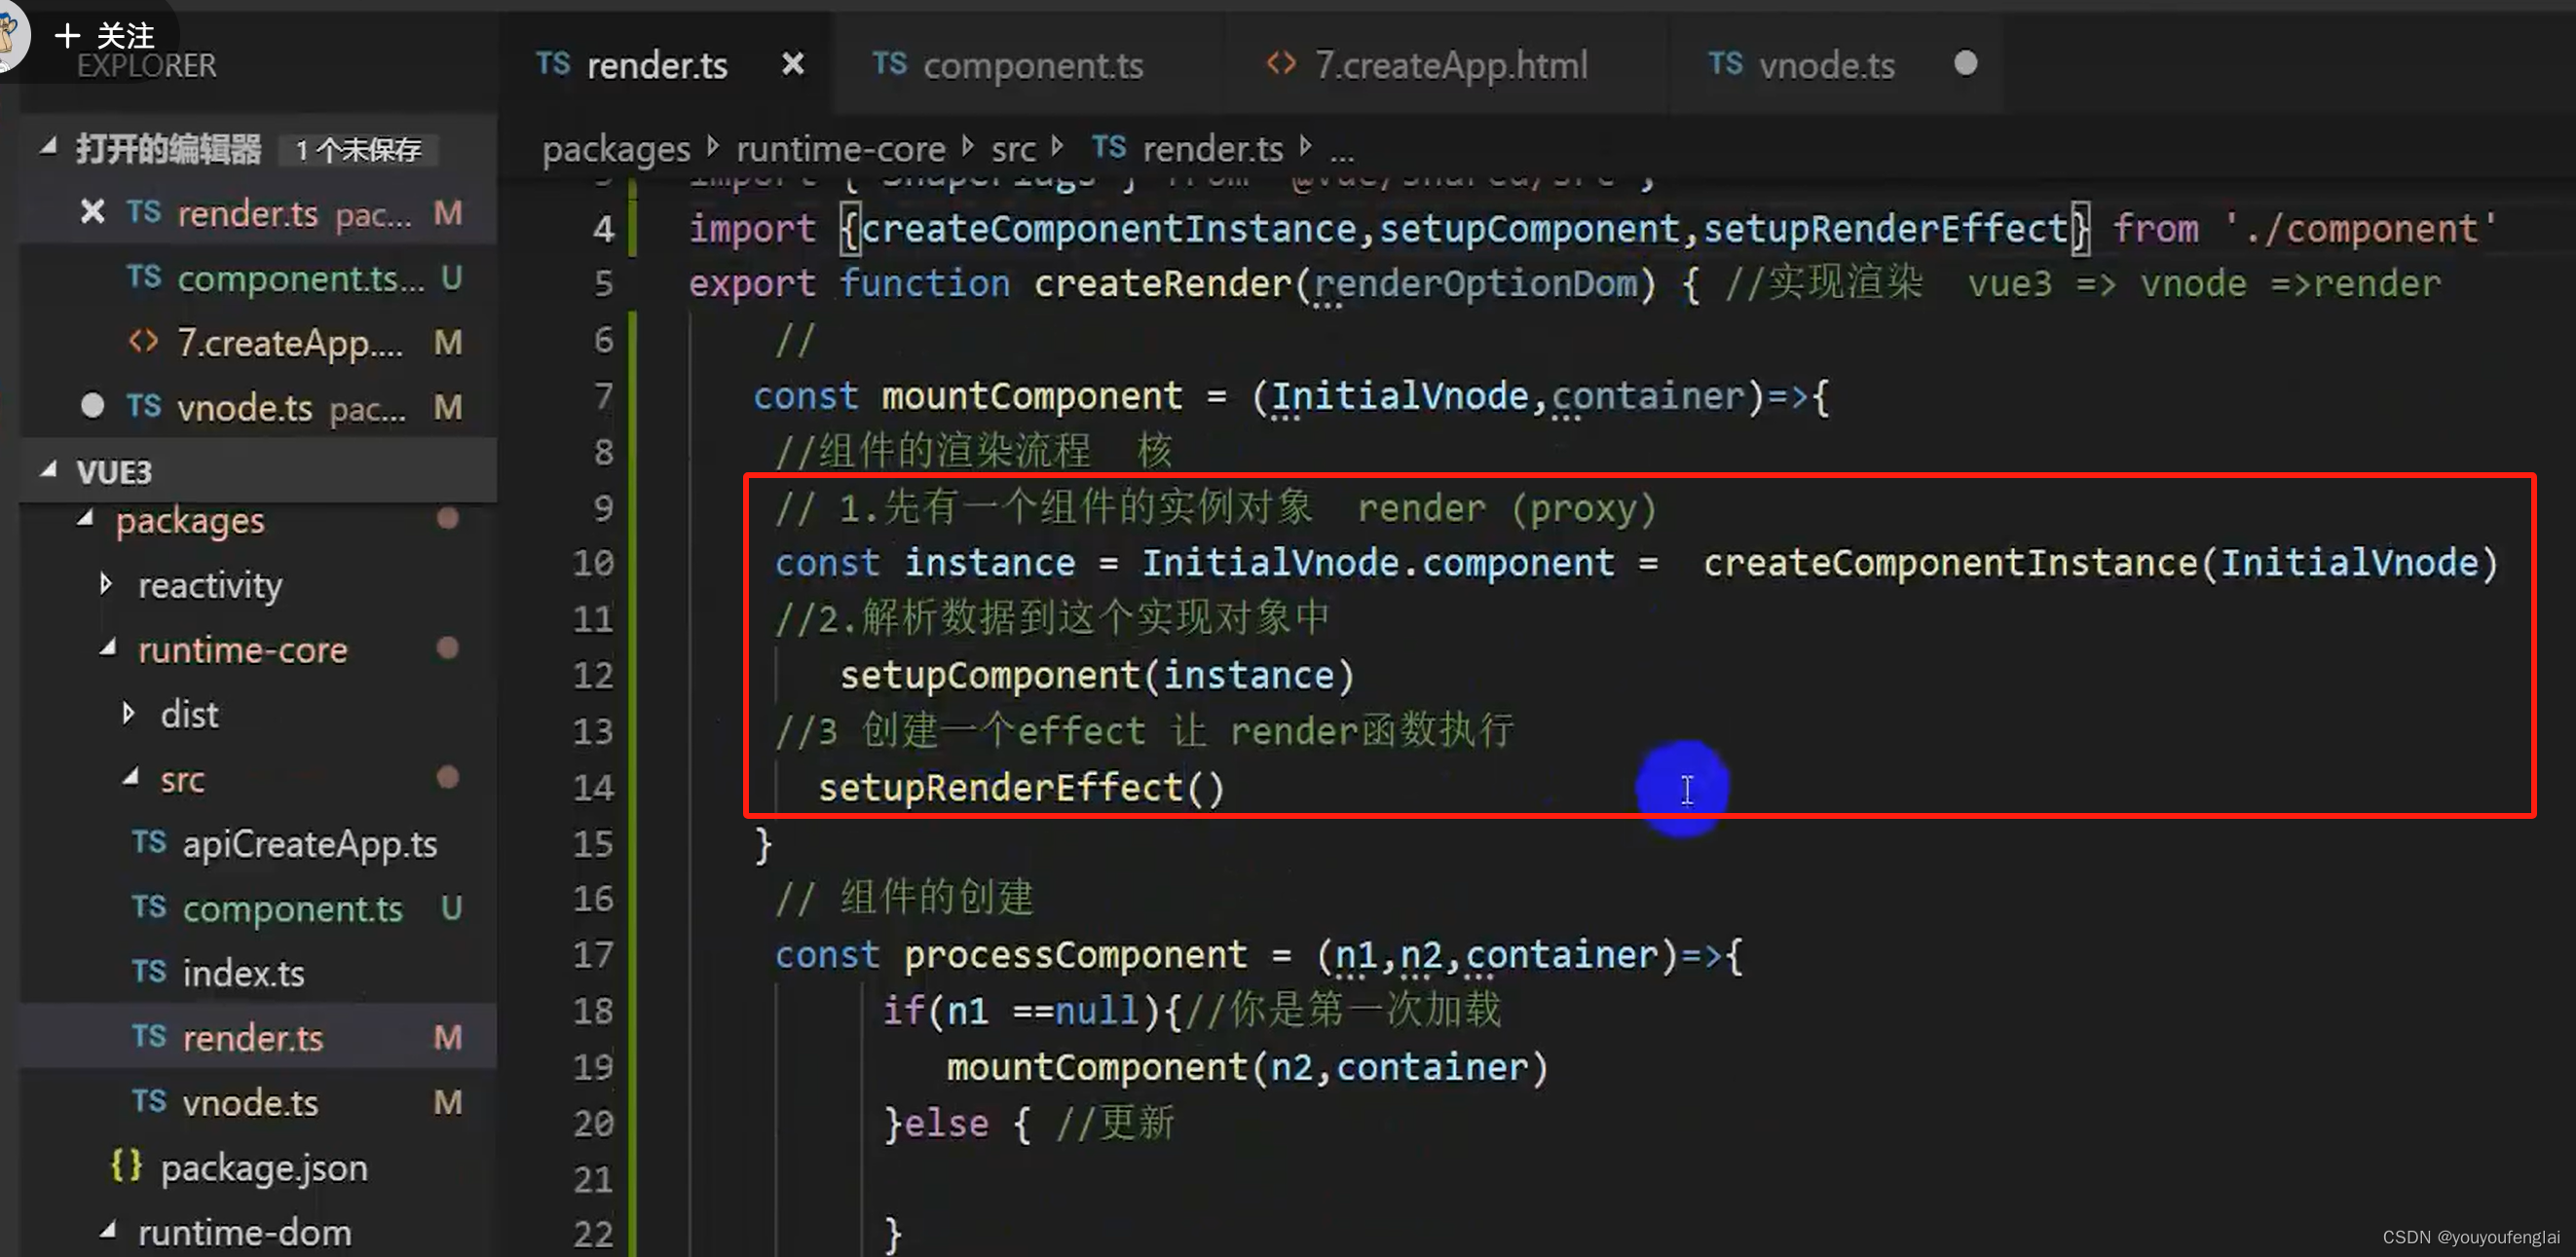Click processComponent declaration on line 17
Screen dimensions: 2576x1257
(1075, 954)
